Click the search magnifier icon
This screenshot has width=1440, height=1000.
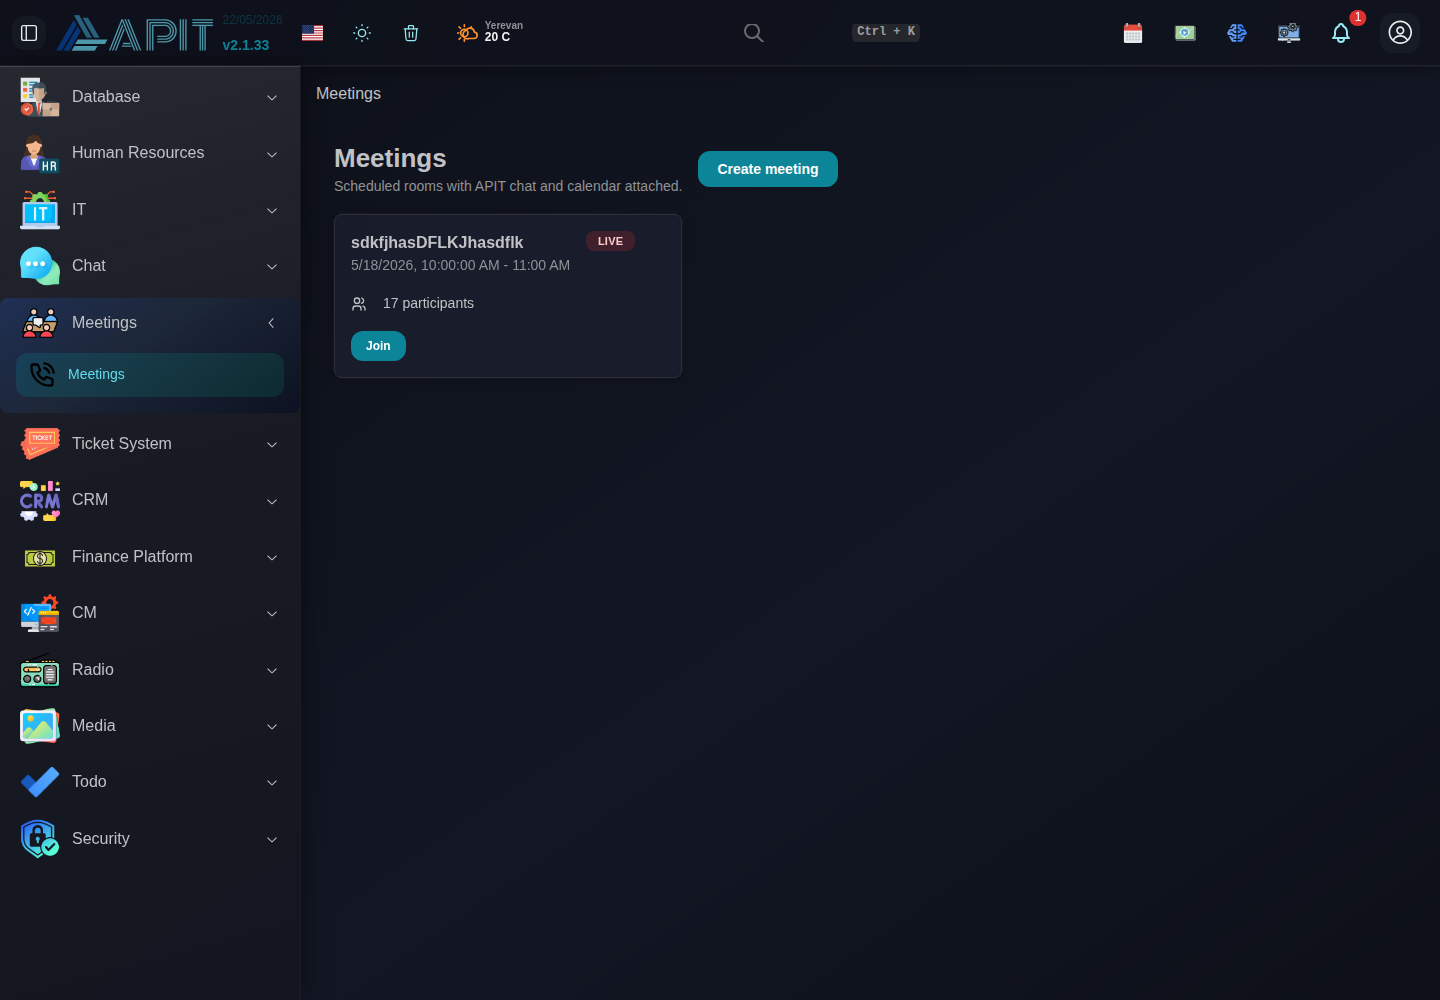(754, 33)
